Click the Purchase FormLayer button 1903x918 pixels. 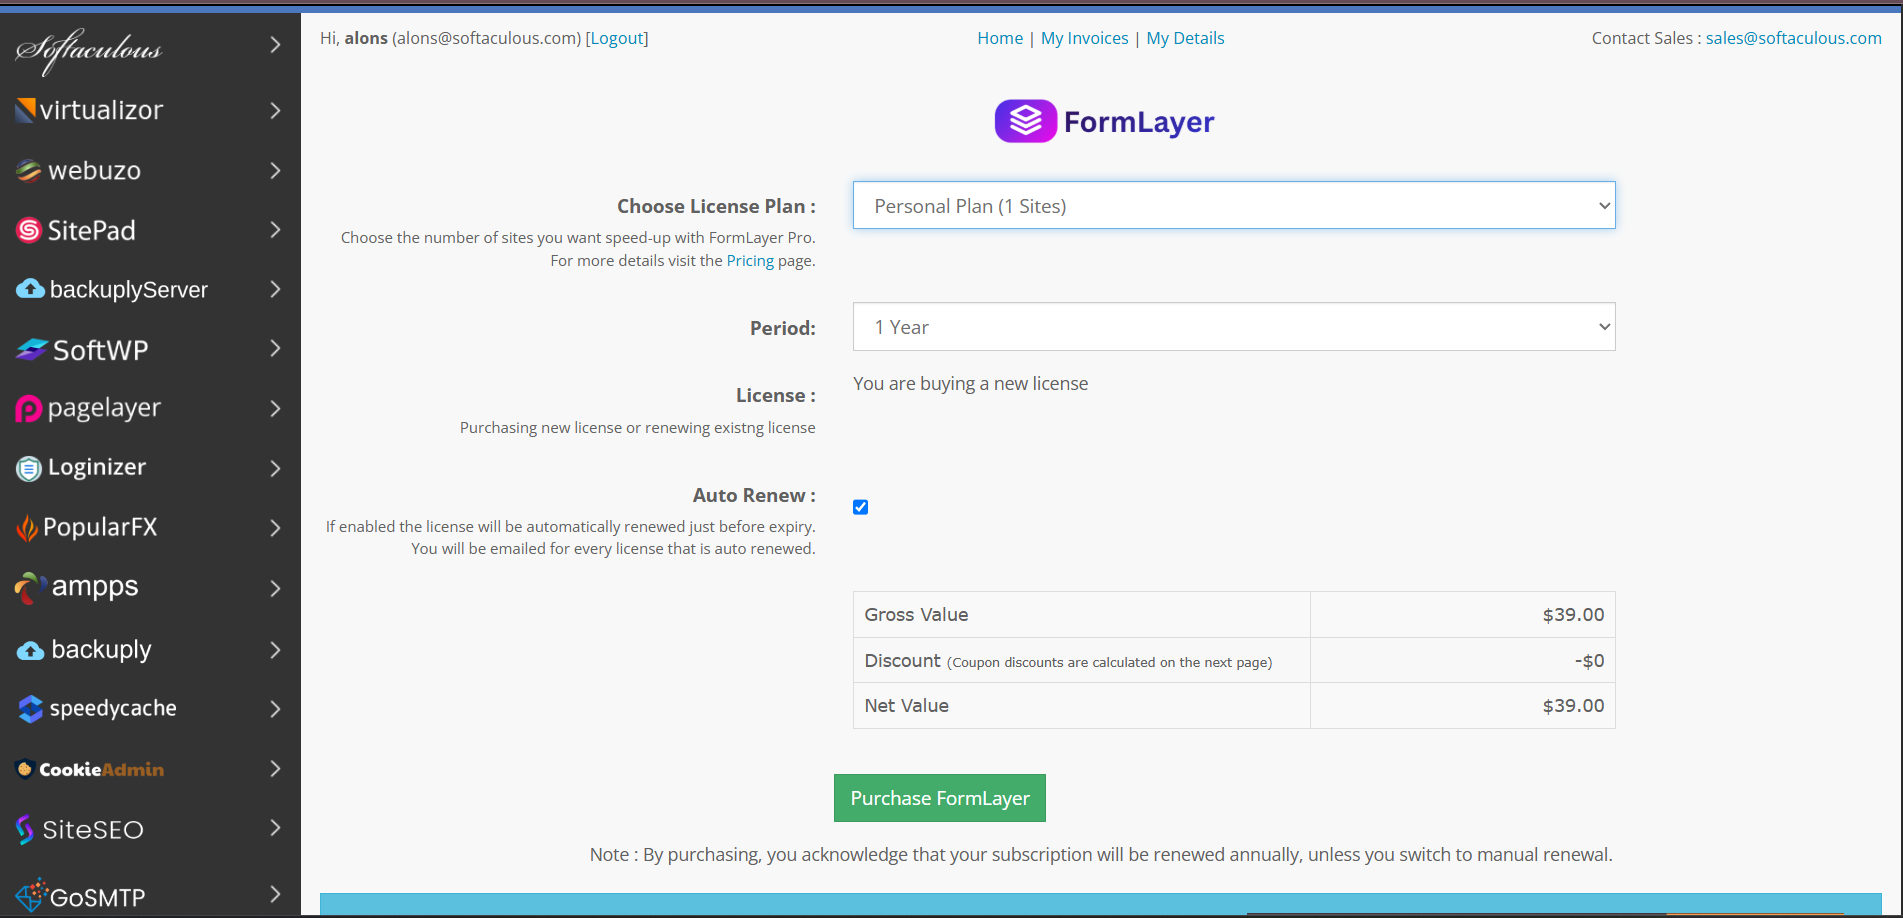pos(940,798)
